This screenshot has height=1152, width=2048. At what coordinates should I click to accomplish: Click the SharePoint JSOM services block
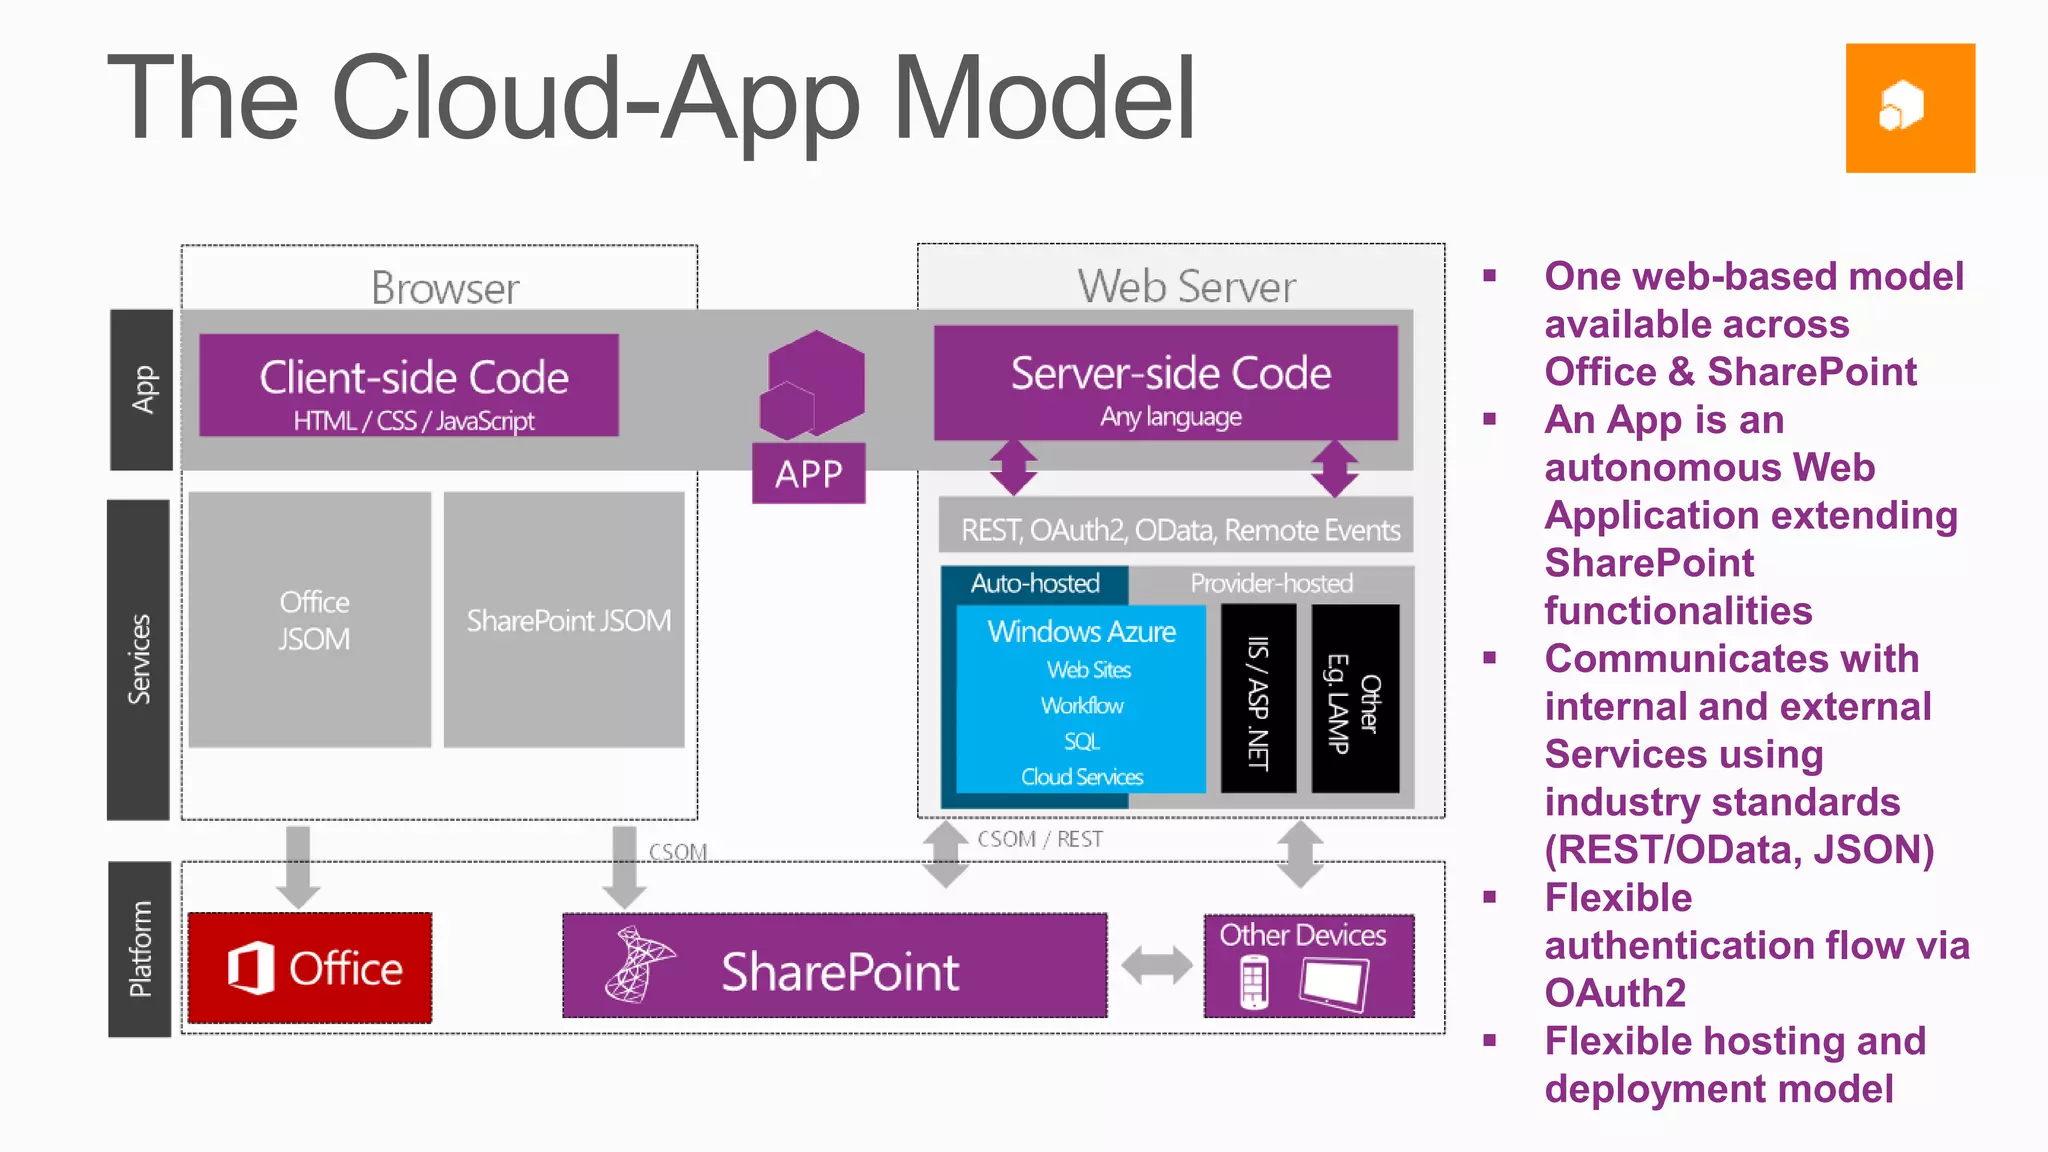click(565, 620)
